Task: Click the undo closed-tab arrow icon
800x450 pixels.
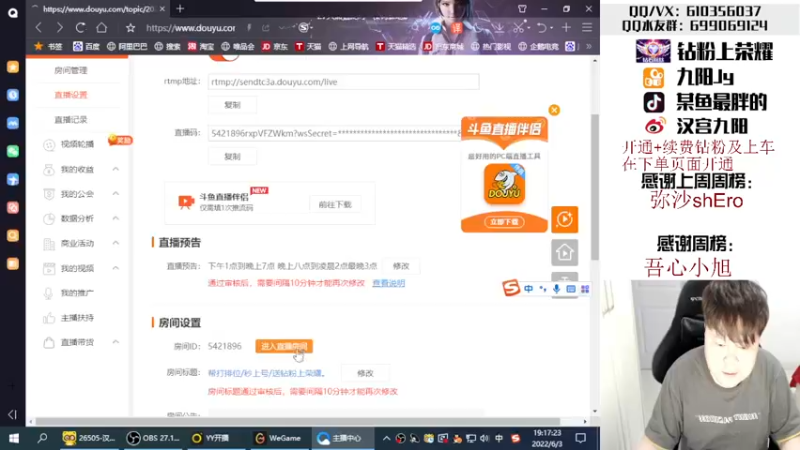Action: pyautogui.click(x=542, y=28)
